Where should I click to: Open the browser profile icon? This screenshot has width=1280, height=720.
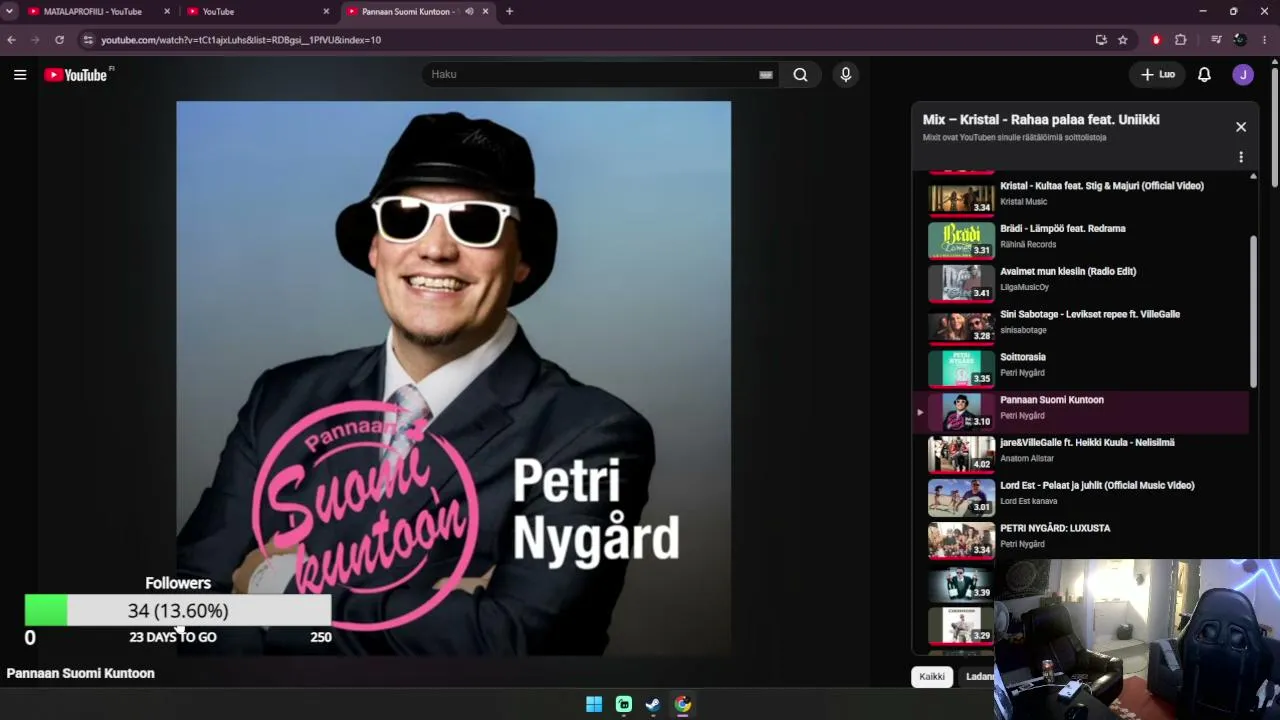click(x=1240, y=40)
